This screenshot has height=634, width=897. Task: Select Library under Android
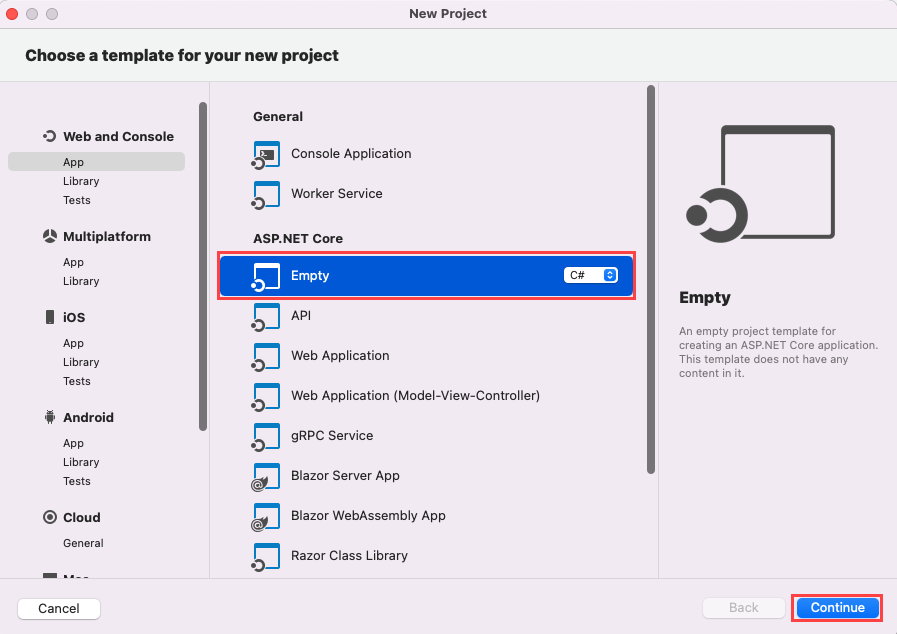coord(81,462)
